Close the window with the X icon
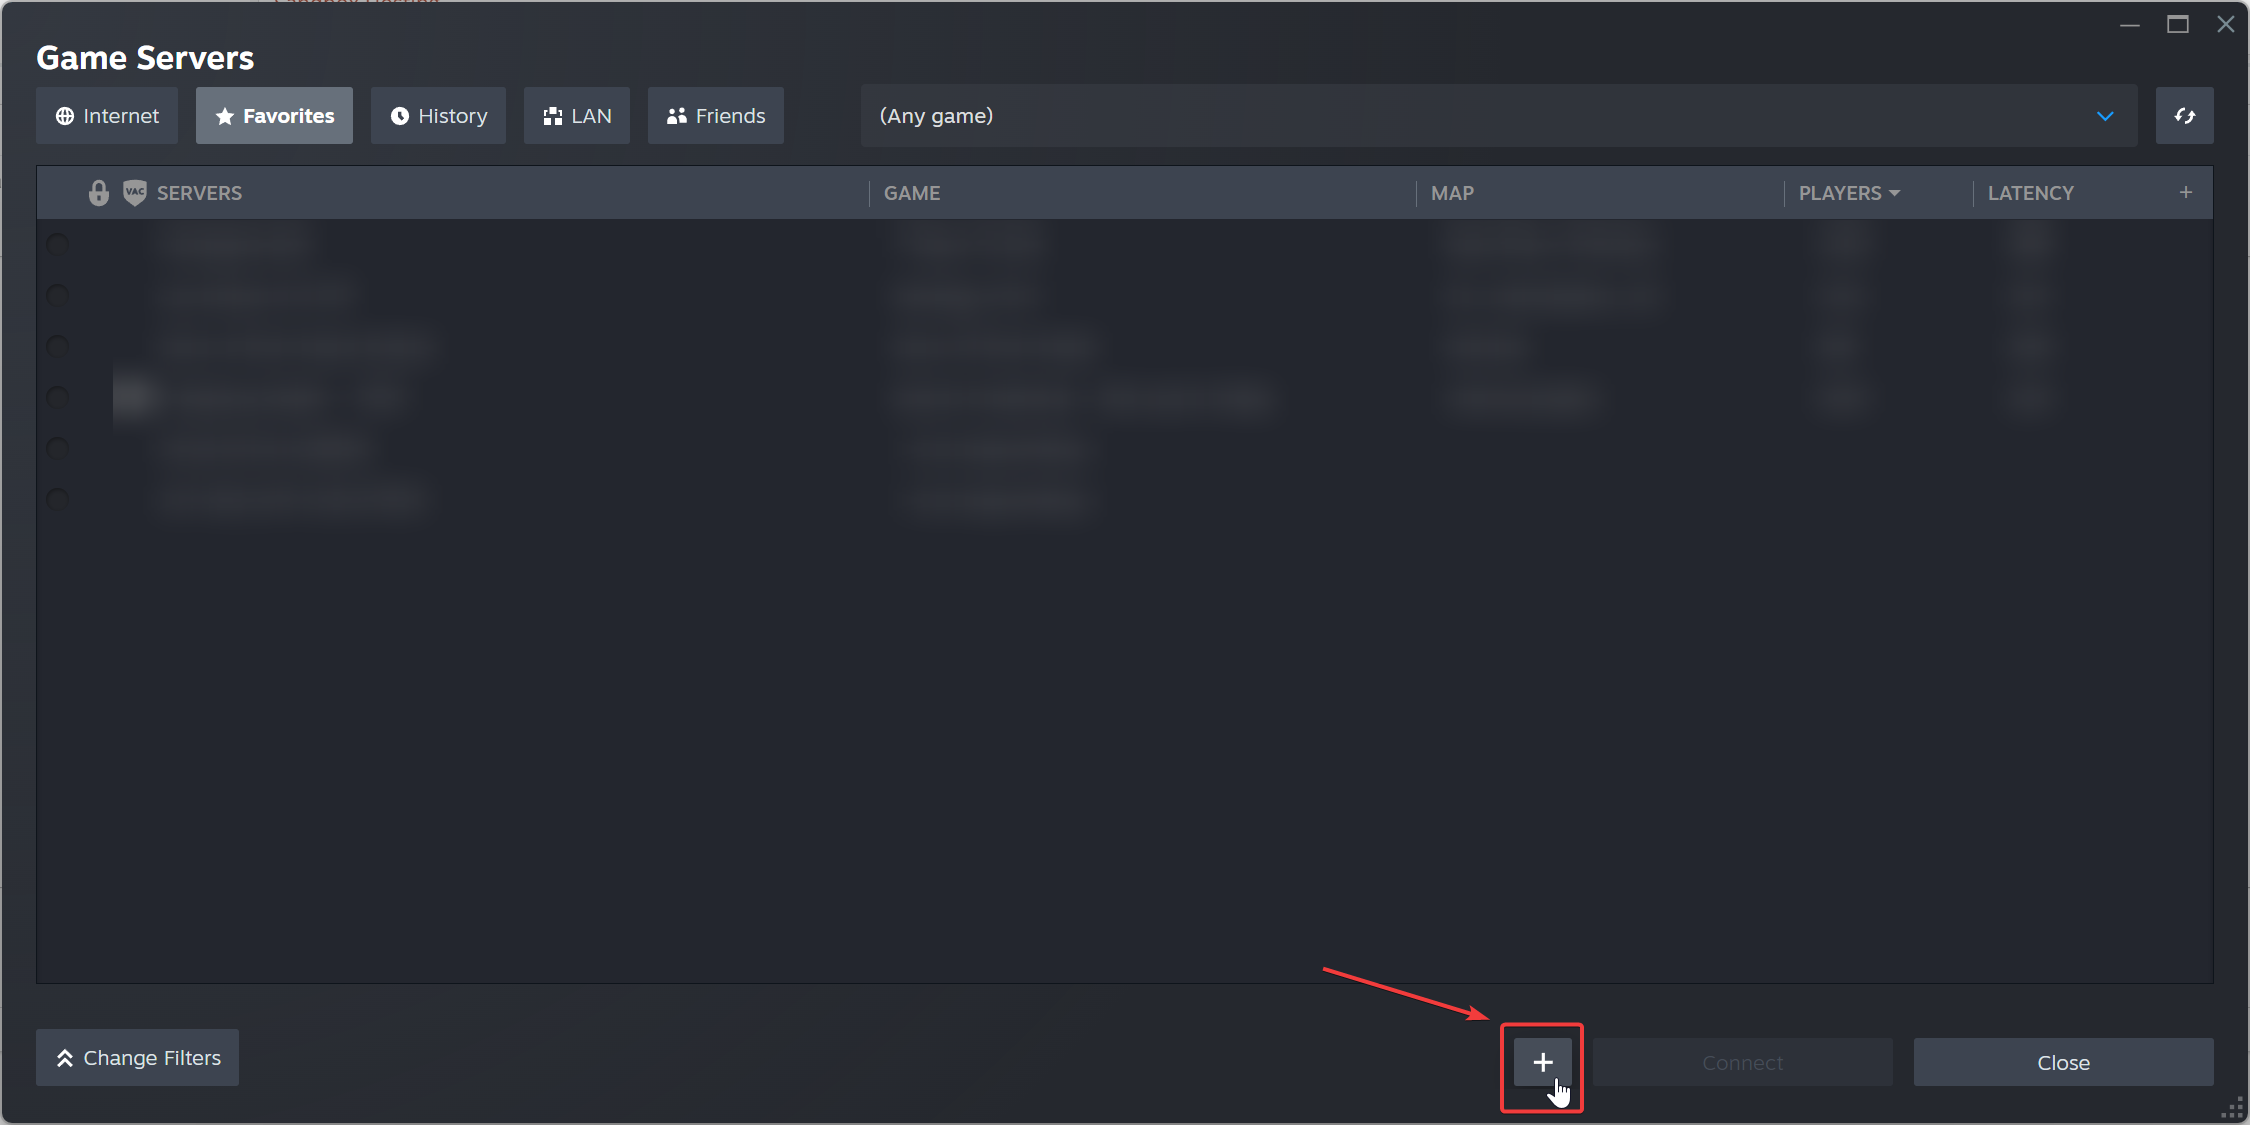 click(2226, 24)
